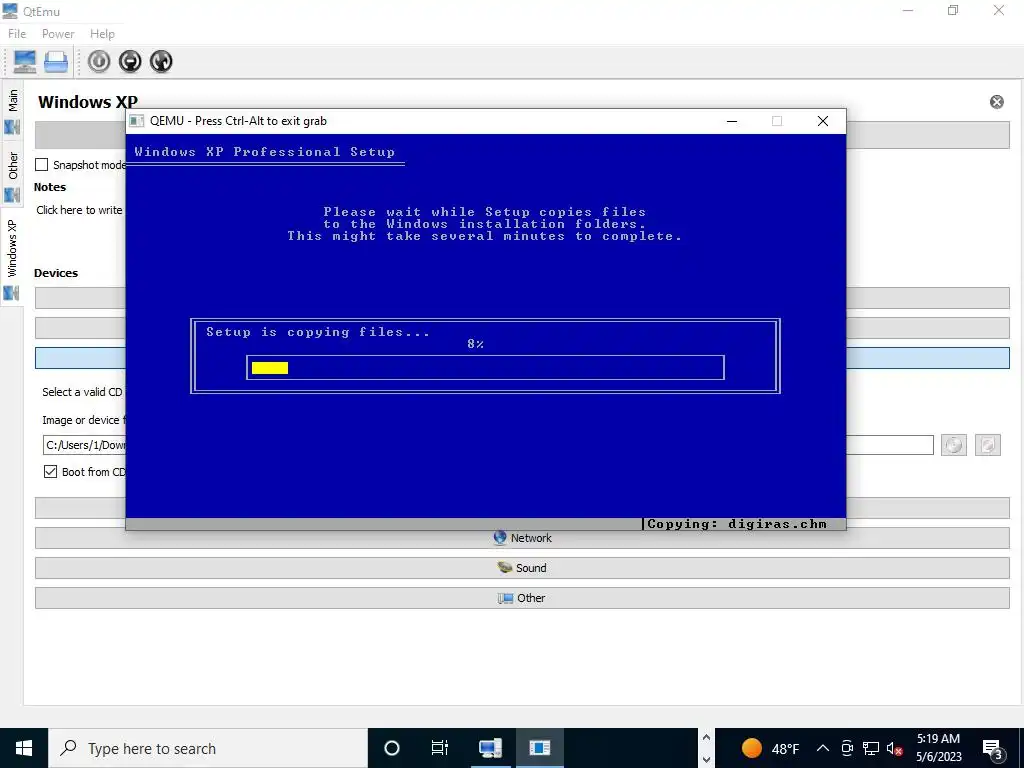The height and width of the screenshot is (768, 1024).
Task: Click the QEMU window title bar icon
Action: pos(136,121)
